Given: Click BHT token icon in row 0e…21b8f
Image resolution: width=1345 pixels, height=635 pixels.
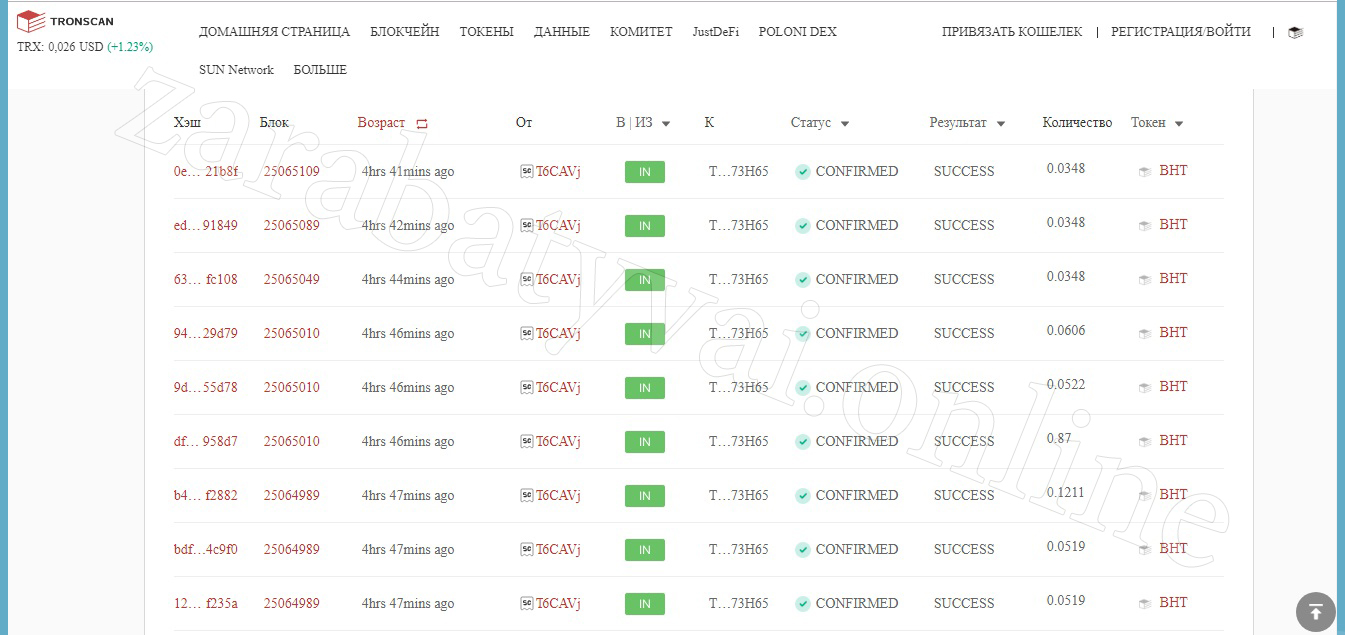Looking at the screenshot, I should 1145,171.
